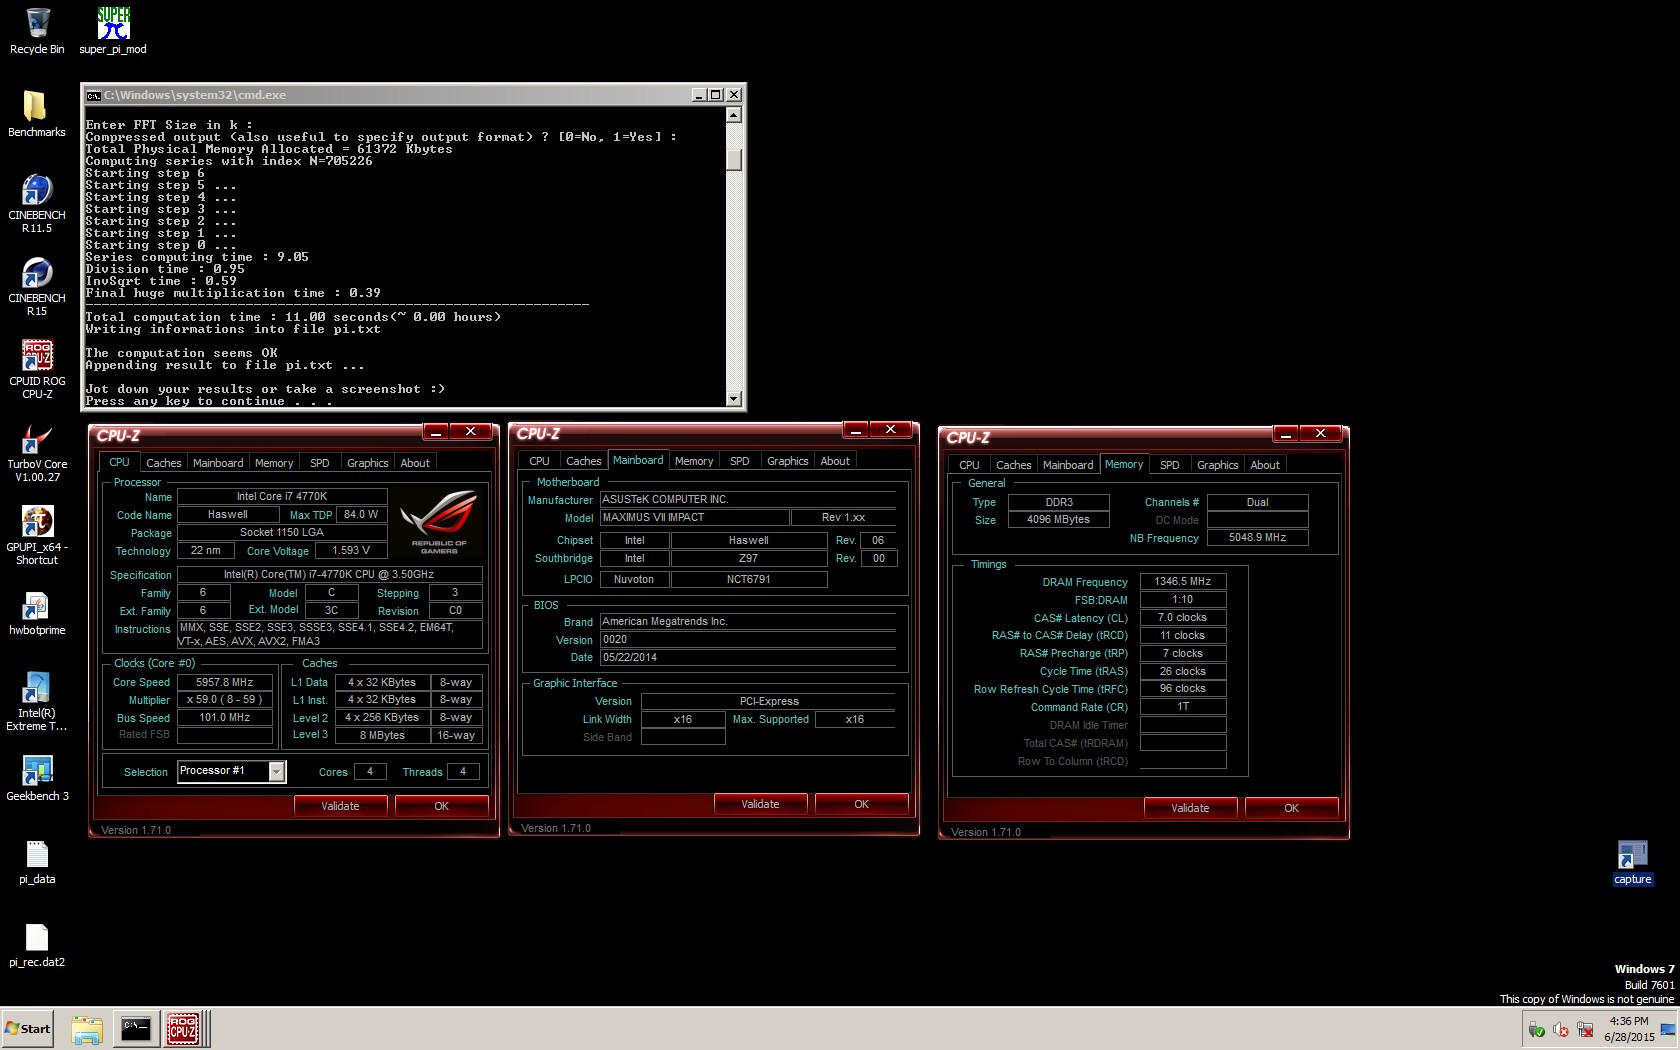Launch CINEBENCH R15 desktop shortcut
This screenshot has width=1680, height=1050.
click(37, 286)
